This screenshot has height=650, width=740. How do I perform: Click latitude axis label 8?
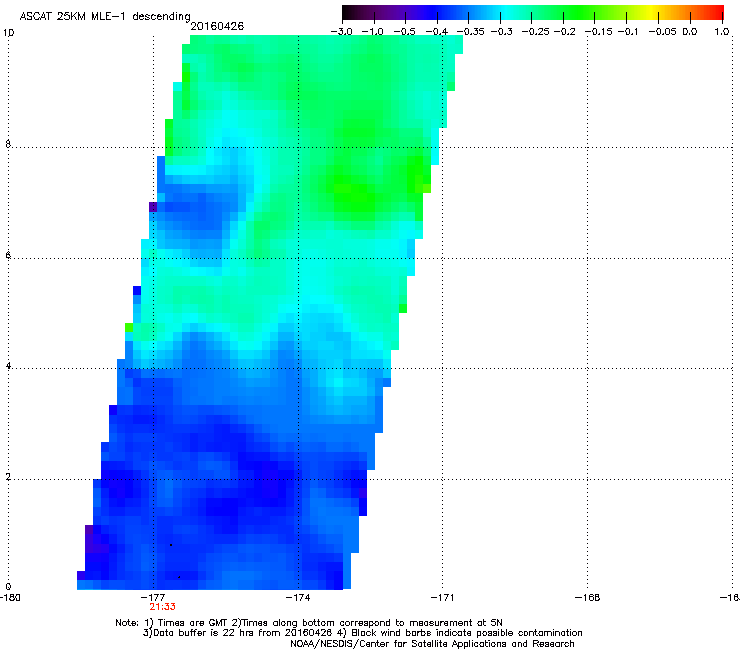pyautogui.click(x=8, y=144)
